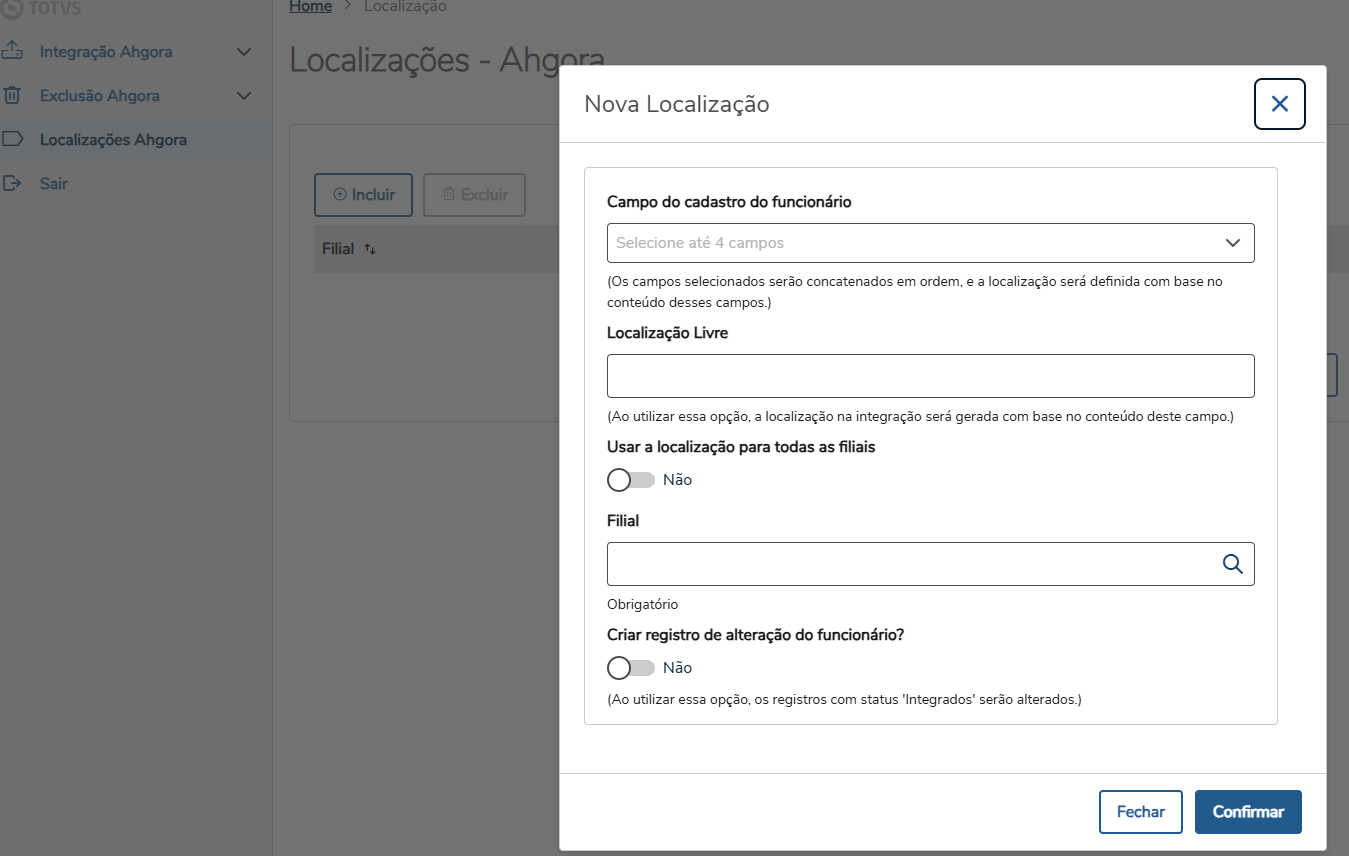Click the Integração Ahgora upload icon
This screenshot has height=856, width=1349.
point(13,51)
